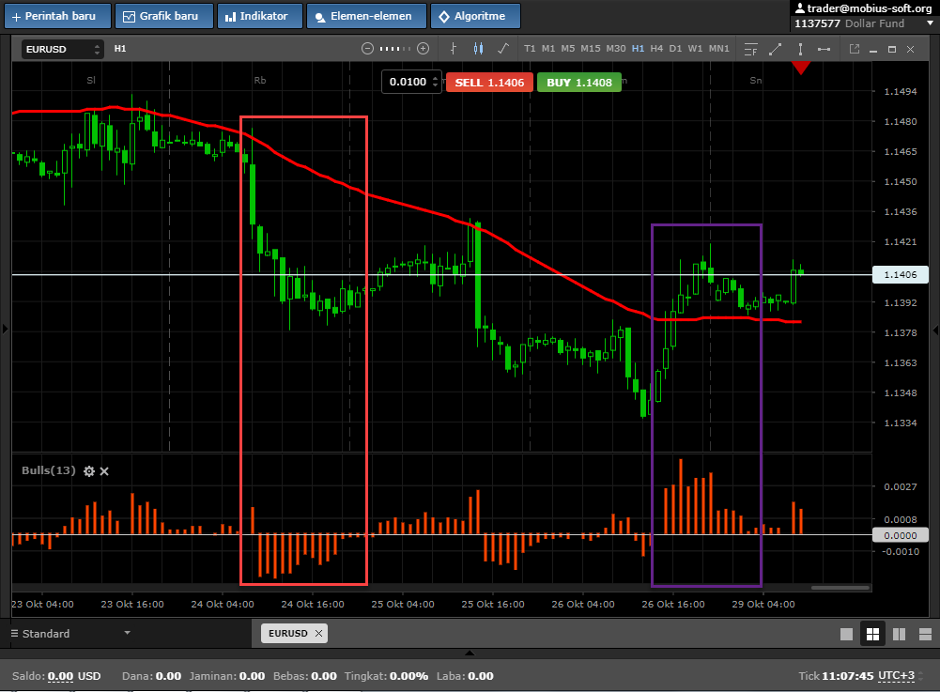Expand the right side panel arrow

935,330
